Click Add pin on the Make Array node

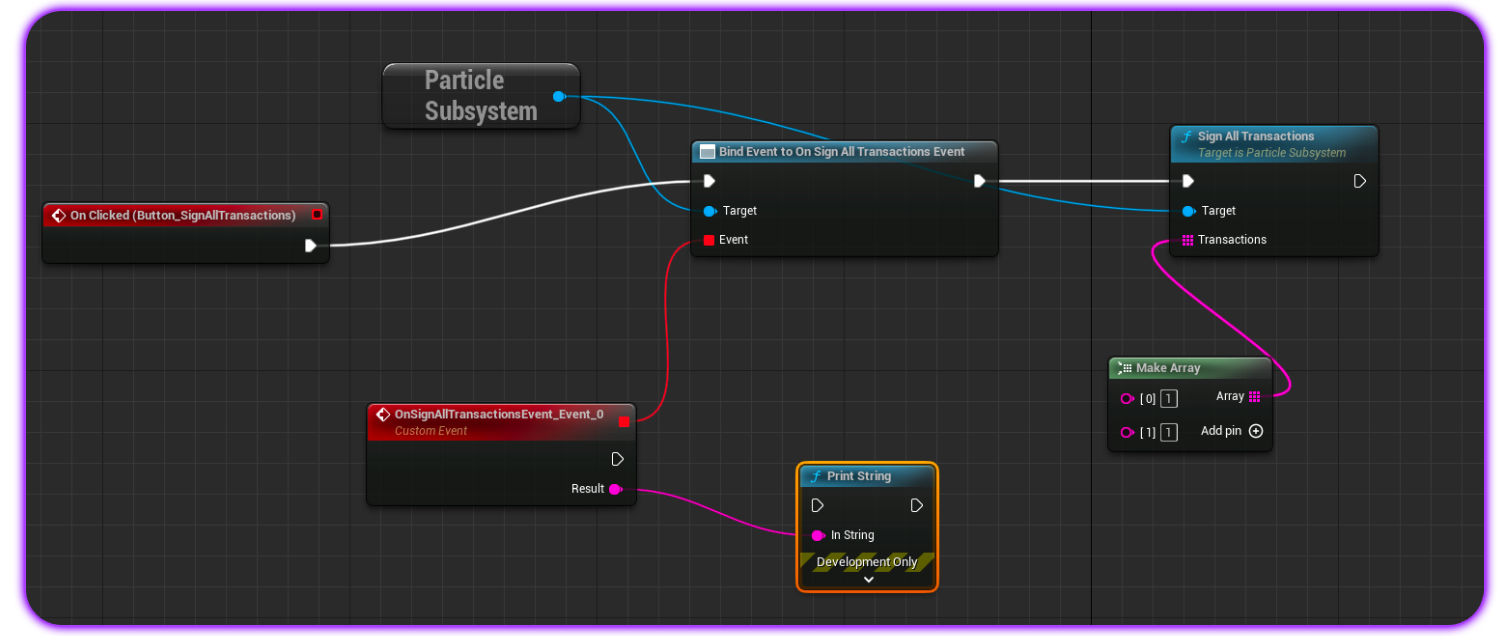click(x=1256, y=431)
